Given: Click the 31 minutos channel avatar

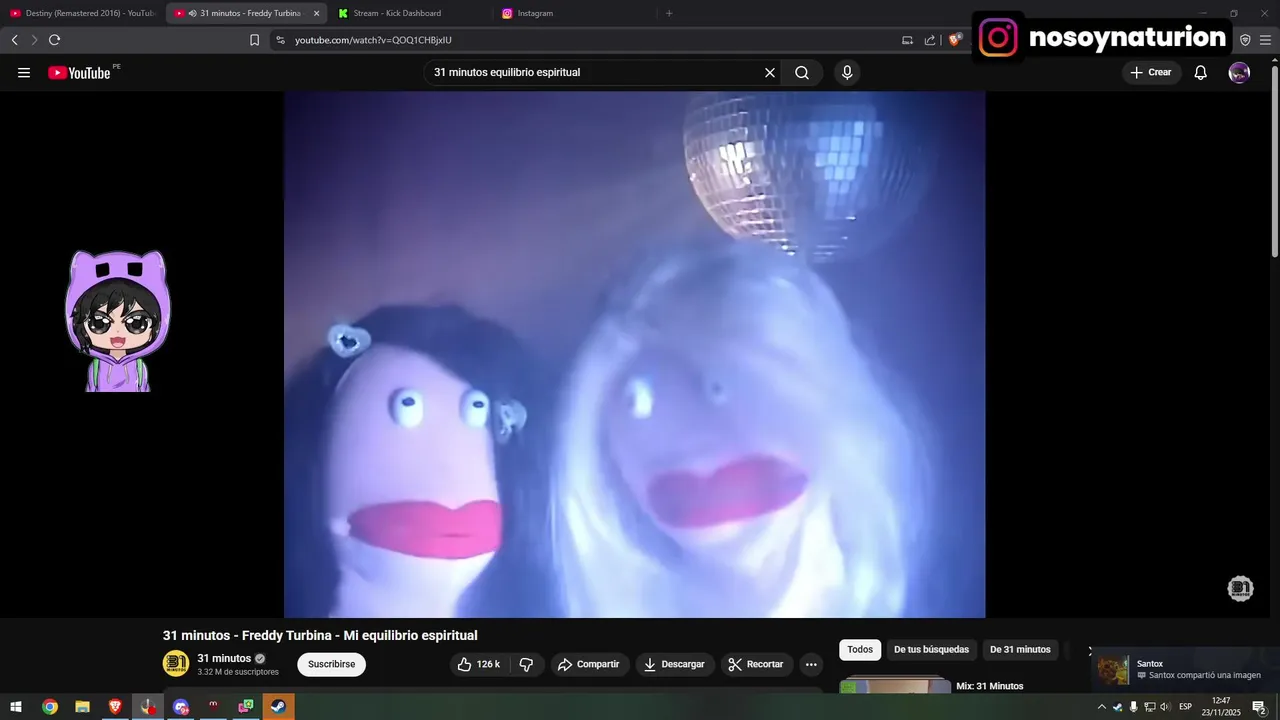Looking at the screenshot, I should pyautogui.click(x=176, y=664).
